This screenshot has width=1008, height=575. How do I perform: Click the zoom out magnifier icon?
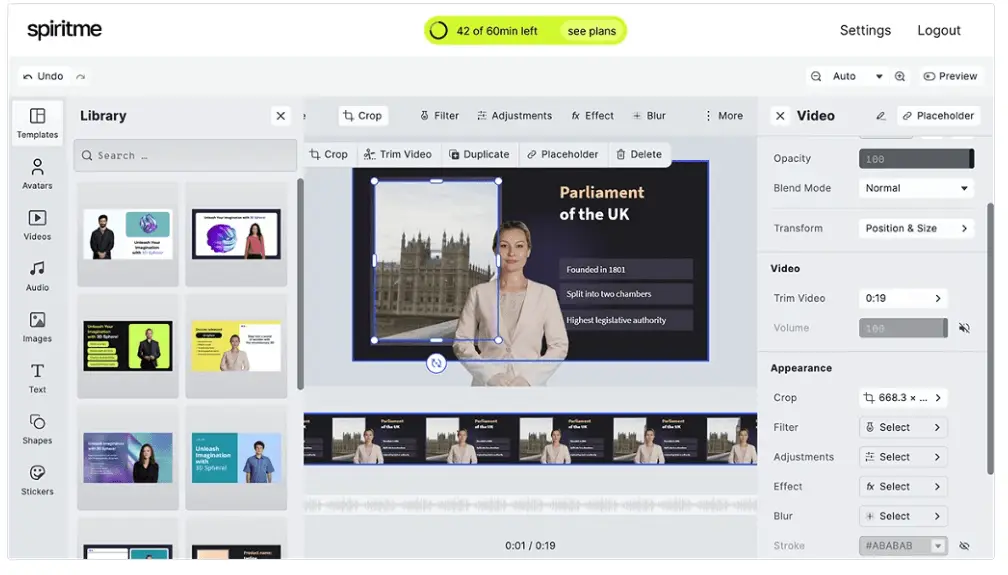coord(816,76)
